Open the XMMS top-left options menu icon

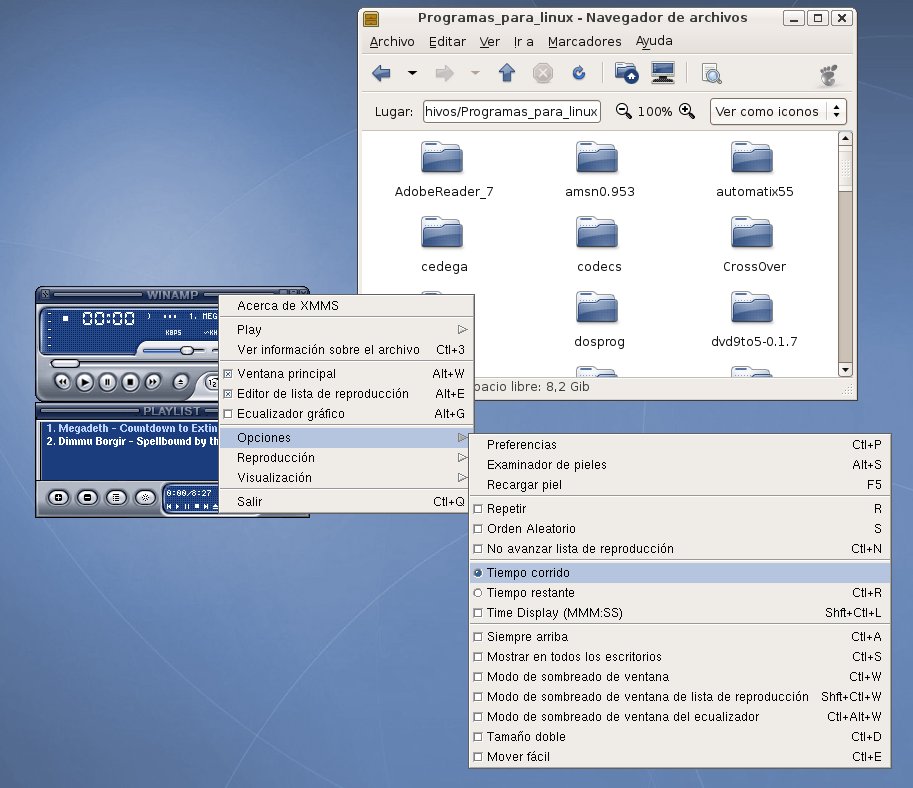45,294
